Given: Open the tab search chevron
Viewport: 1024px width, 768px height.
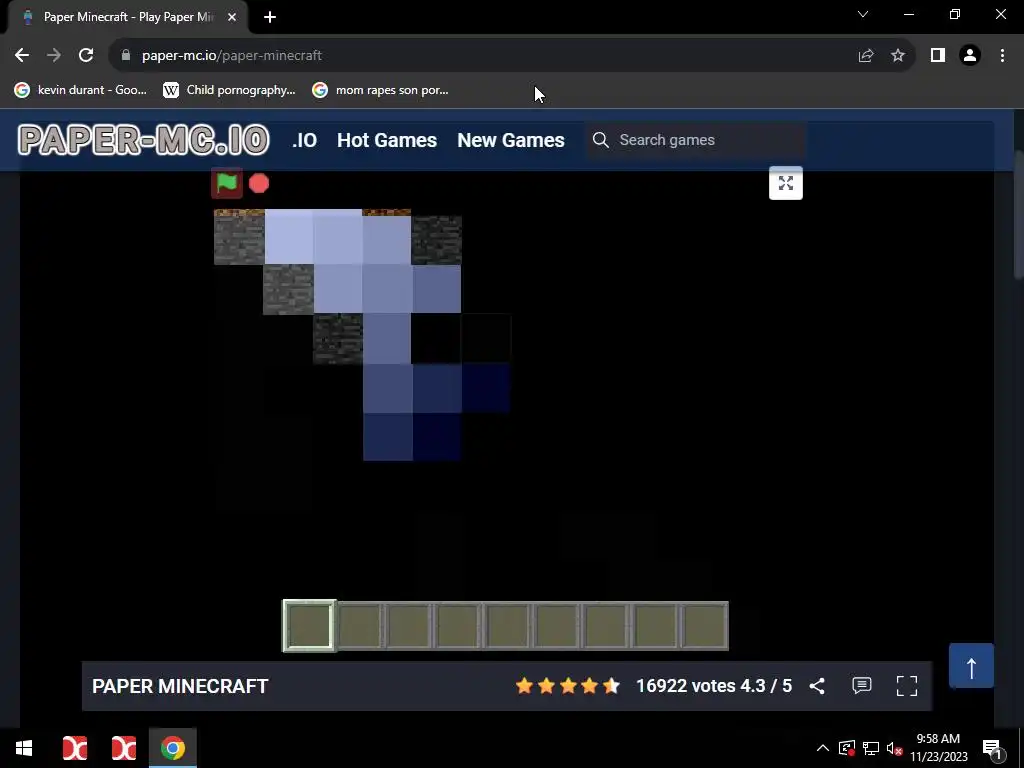Looking at the screenshot, I should pos(863,14).
